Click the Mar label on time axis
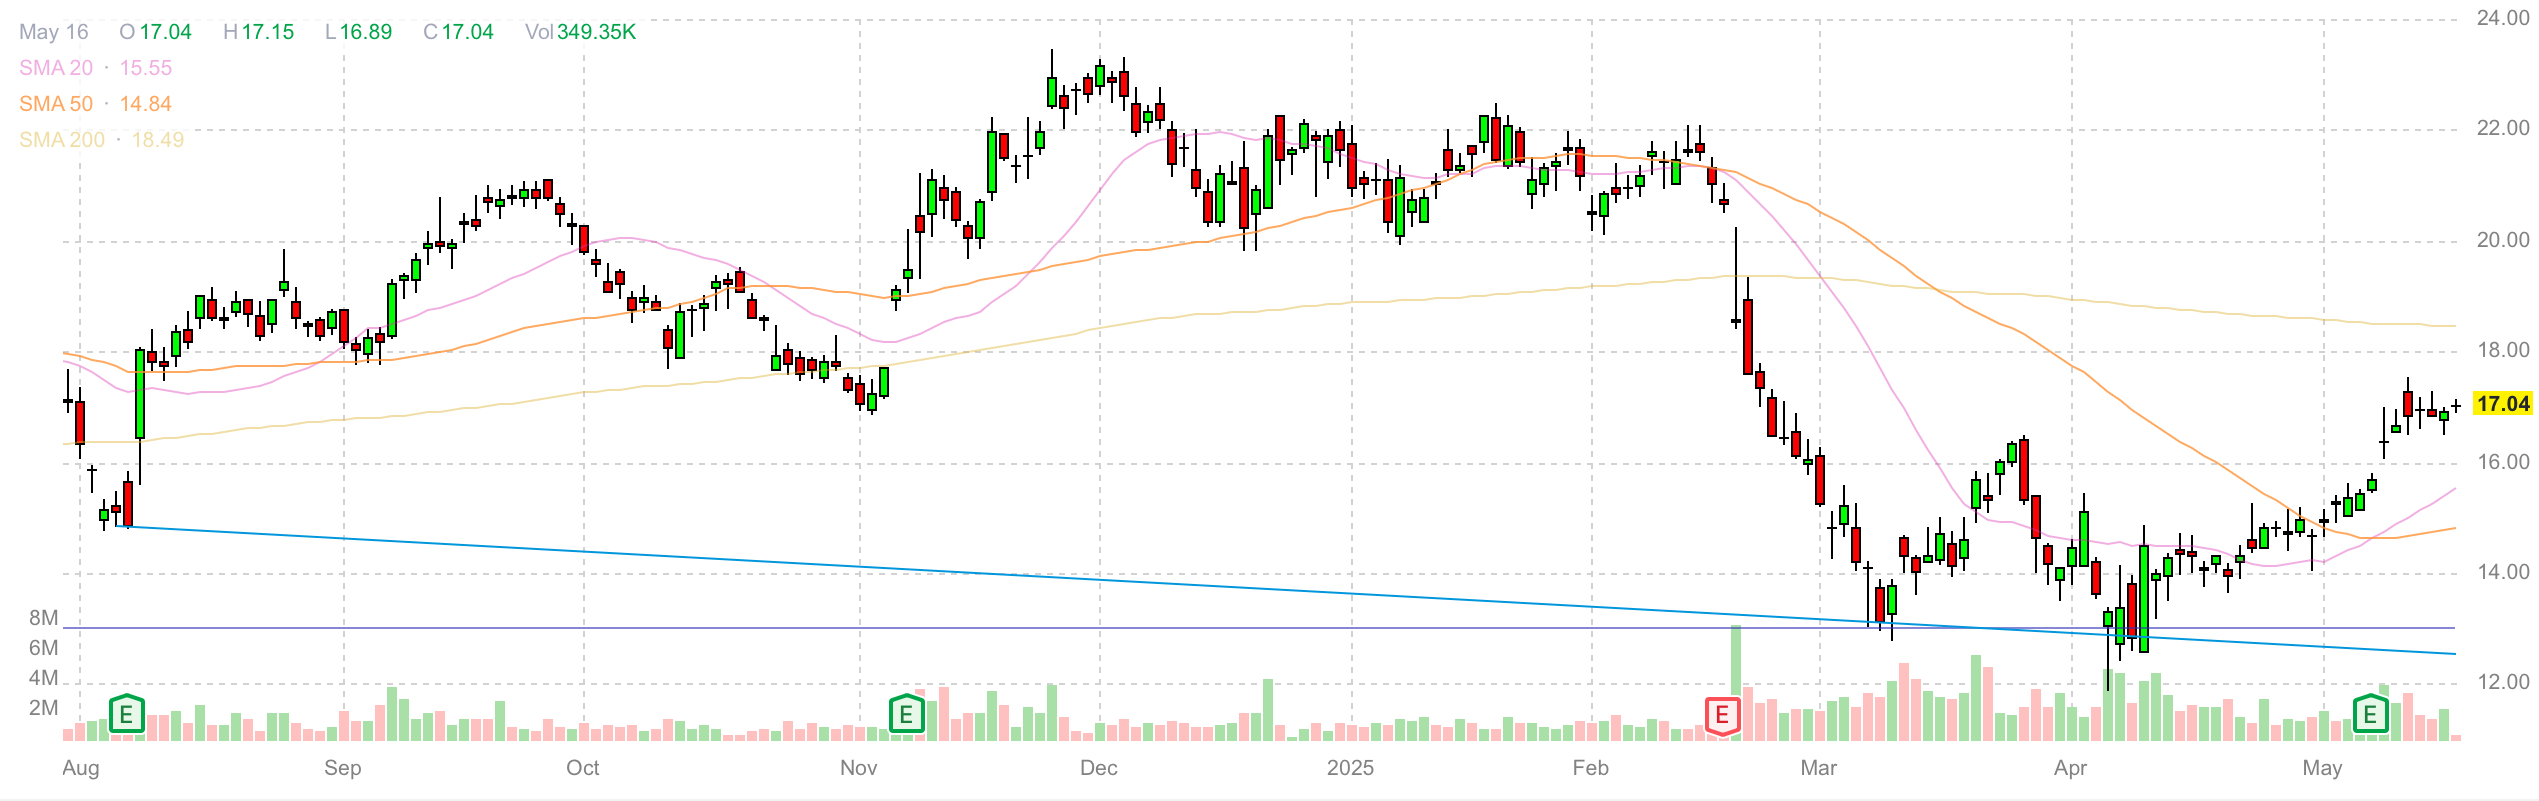The image size is (2539, 801). [x=1818, y=768]
